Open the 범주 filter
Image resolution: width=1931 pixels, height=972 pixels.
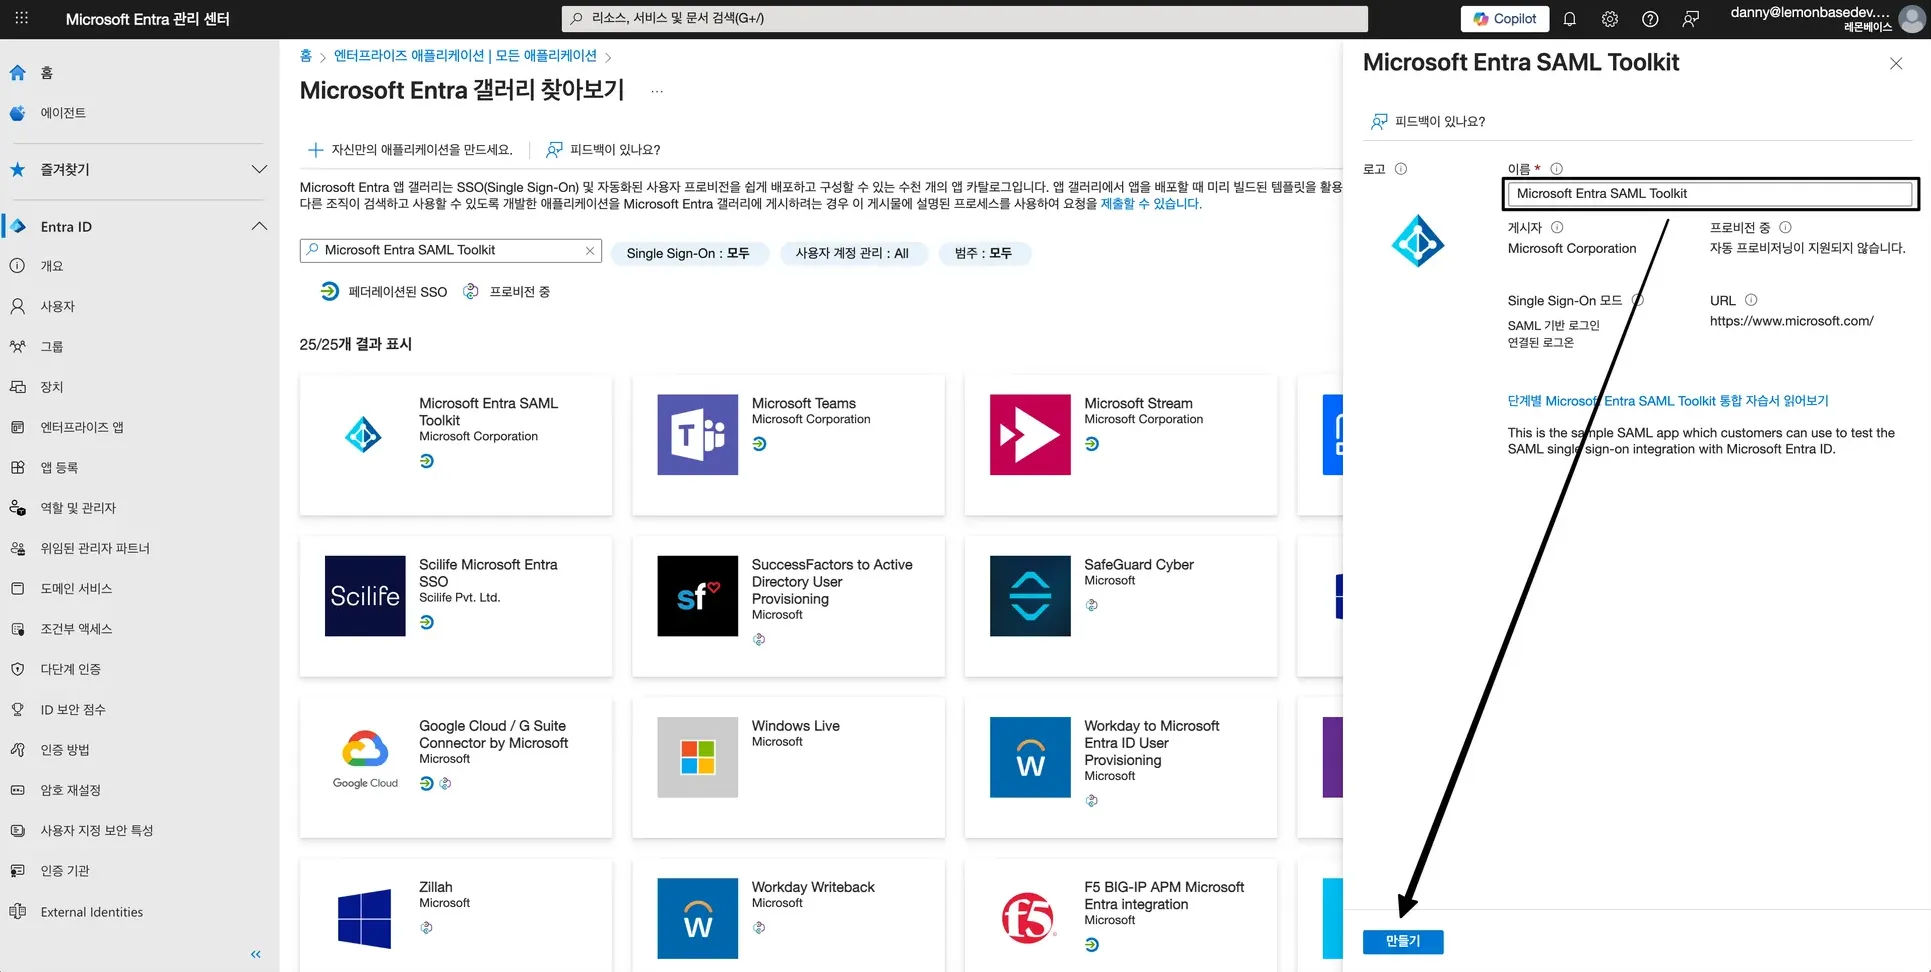(983, 254)
